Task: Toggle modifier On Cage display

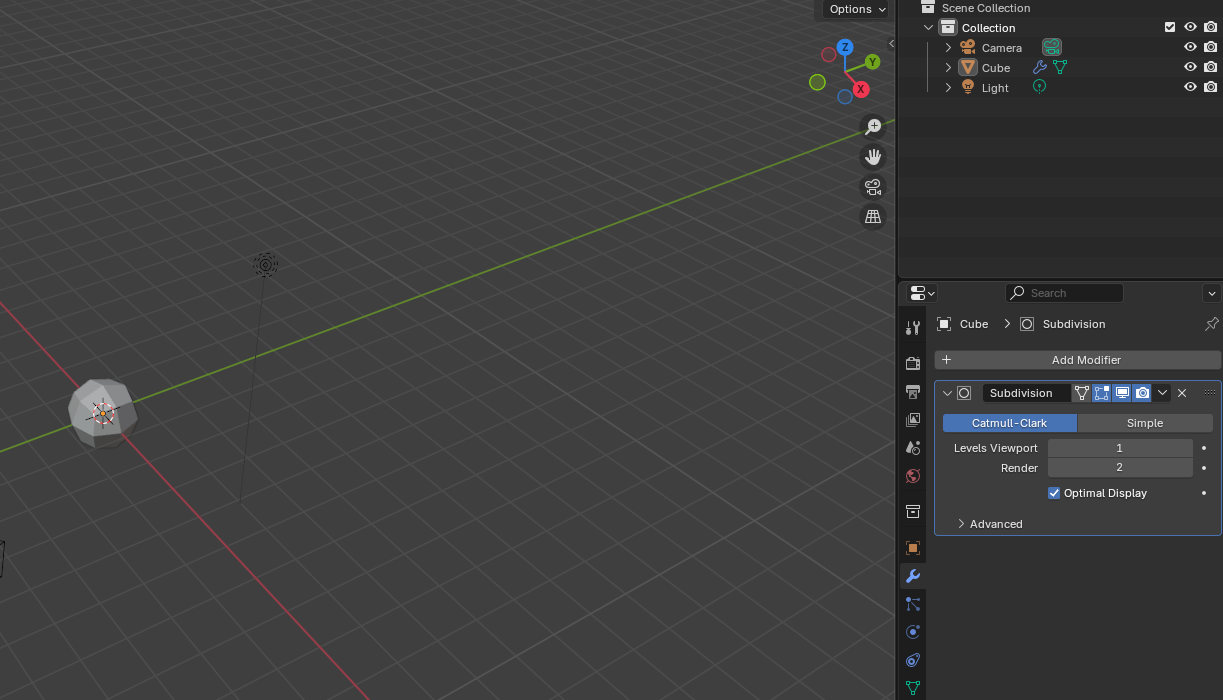Action: [x=1082, y=393]
